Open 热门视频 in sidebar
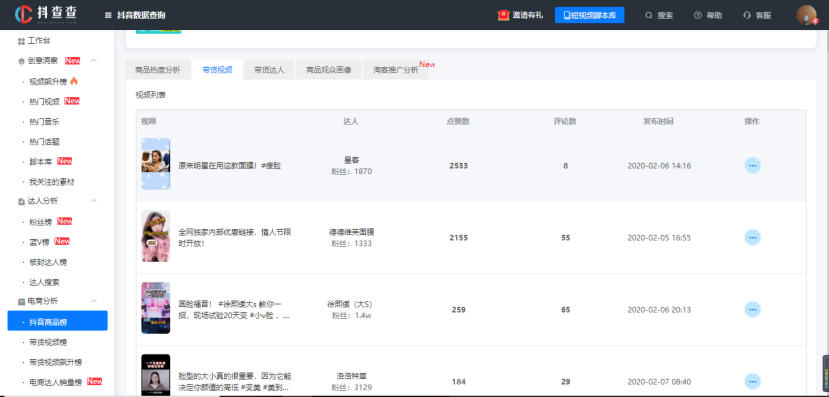The height and width of the screenshot is (397, 829). point(44,101)
